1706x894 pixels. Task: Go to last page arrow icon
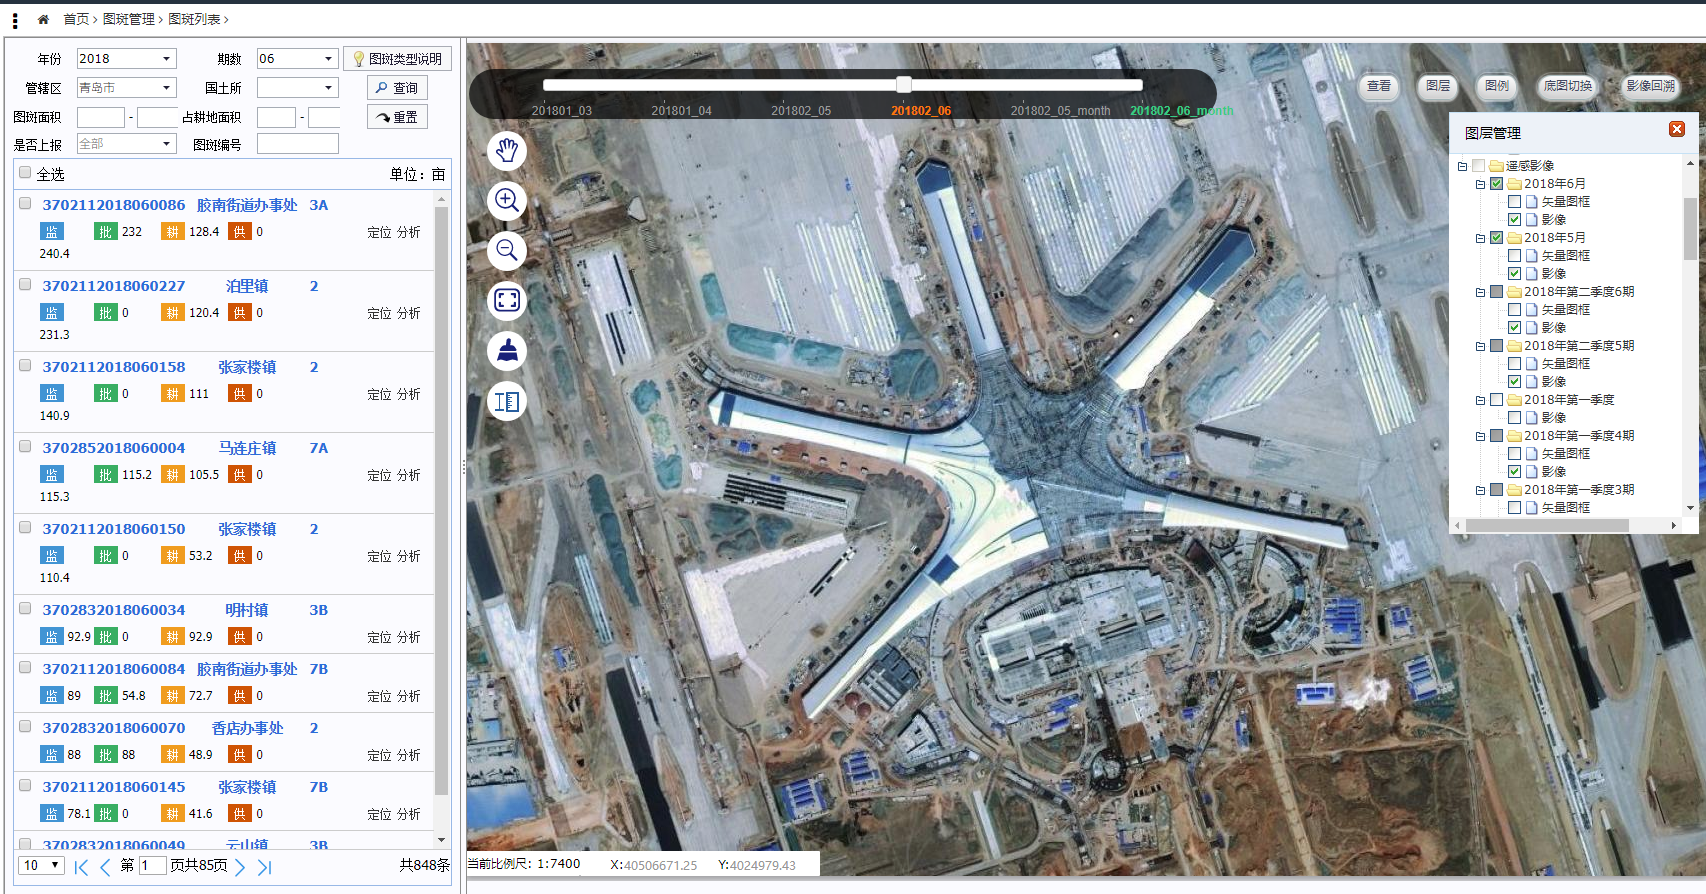tap(264, 867)
